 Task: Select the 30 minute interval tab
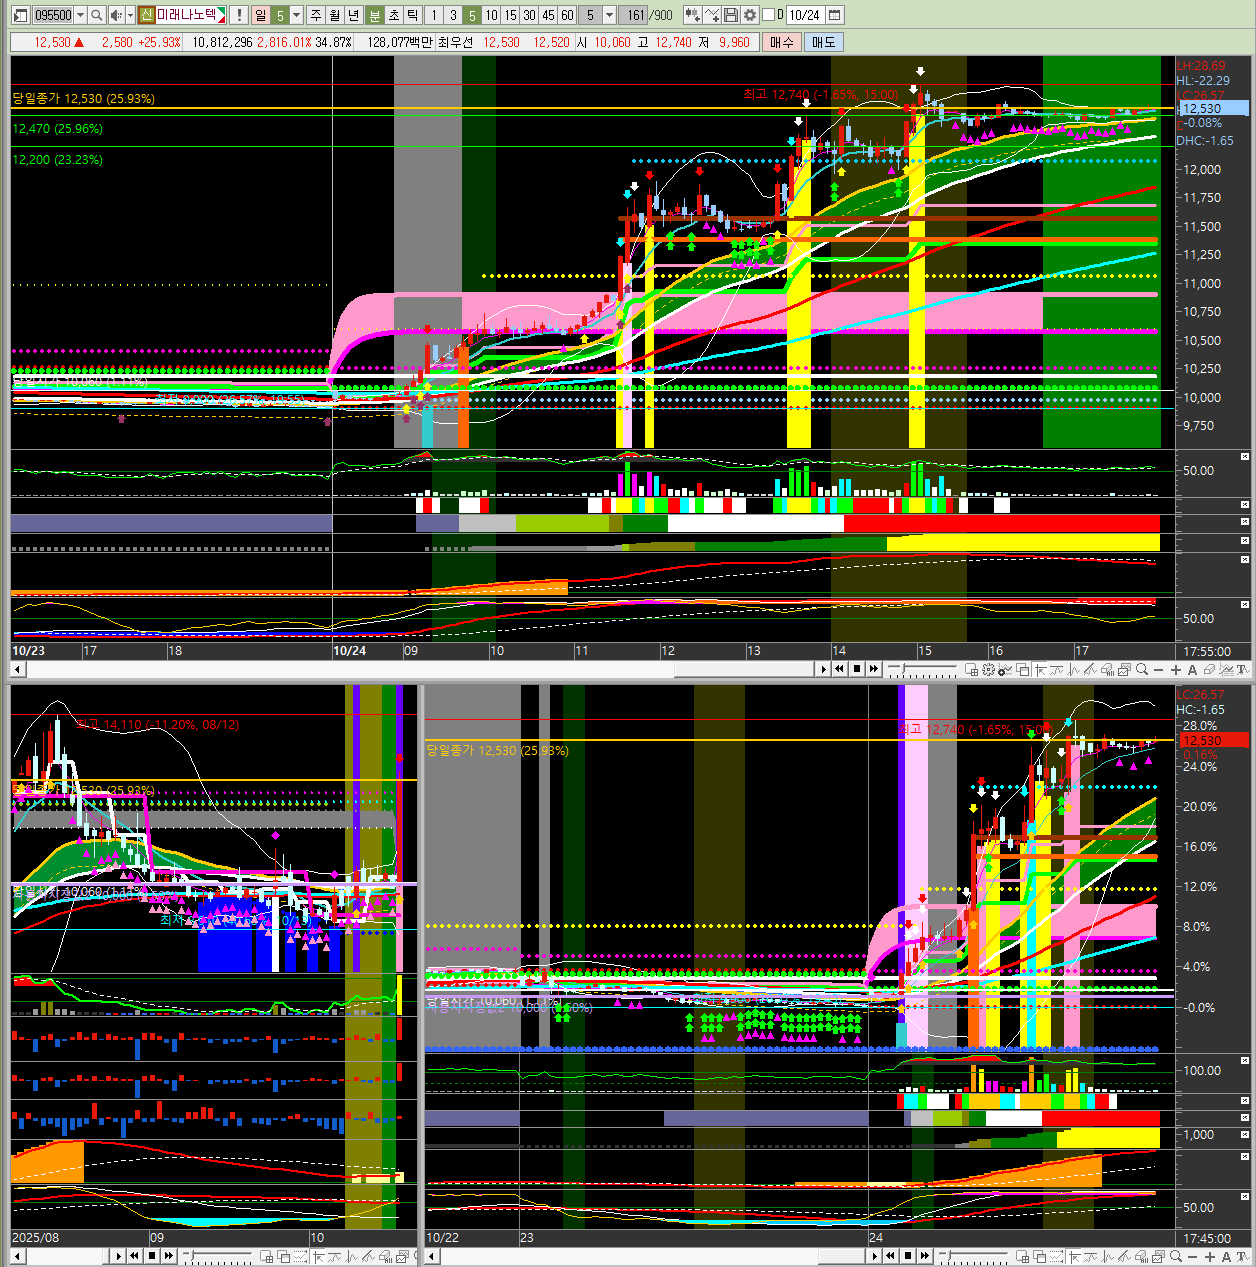[529, 15]
